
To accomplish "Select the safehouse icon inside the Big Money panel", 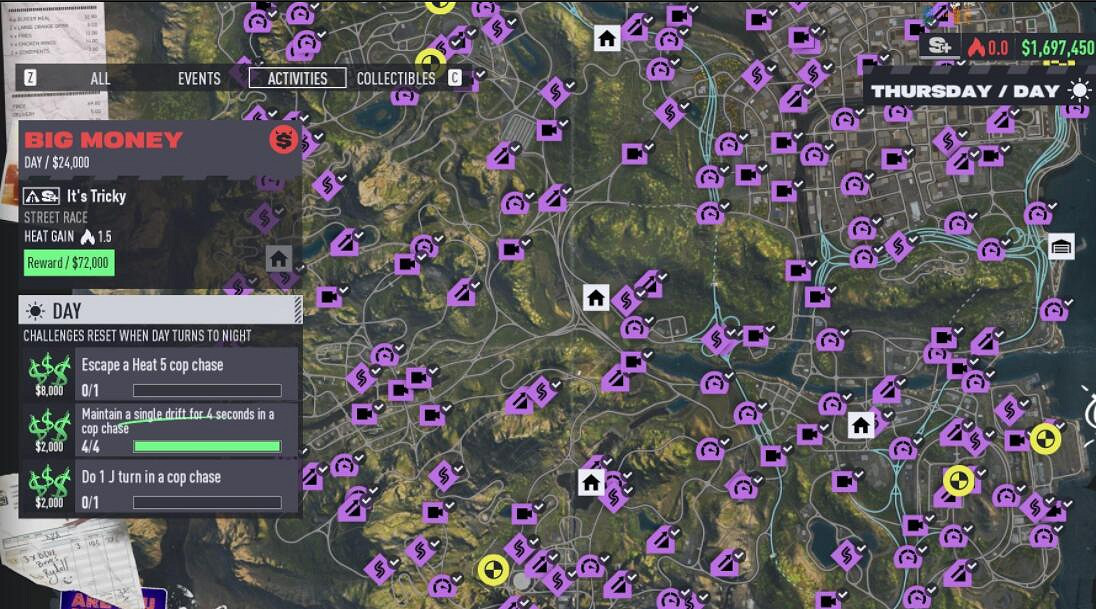I will 279,258.
